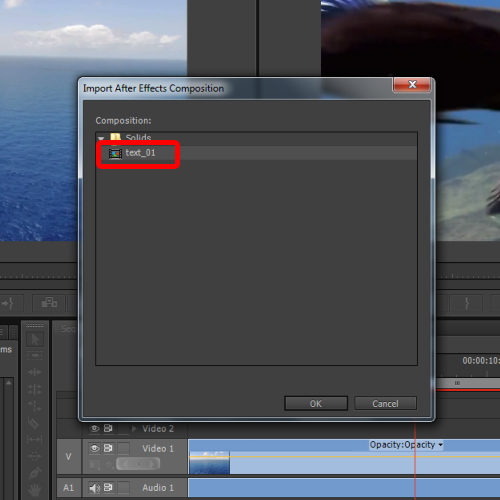Viewport: 500px width, 500px height.
Task: Click the A1 source track indicator
Action: [x=69, y=488]
